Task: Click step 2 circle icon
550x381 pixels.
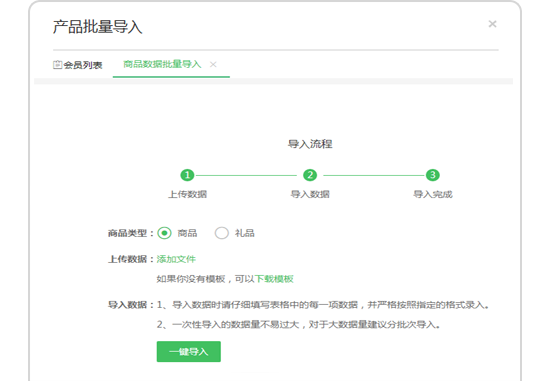Action: pyautogui.click(x=310, y=175)
